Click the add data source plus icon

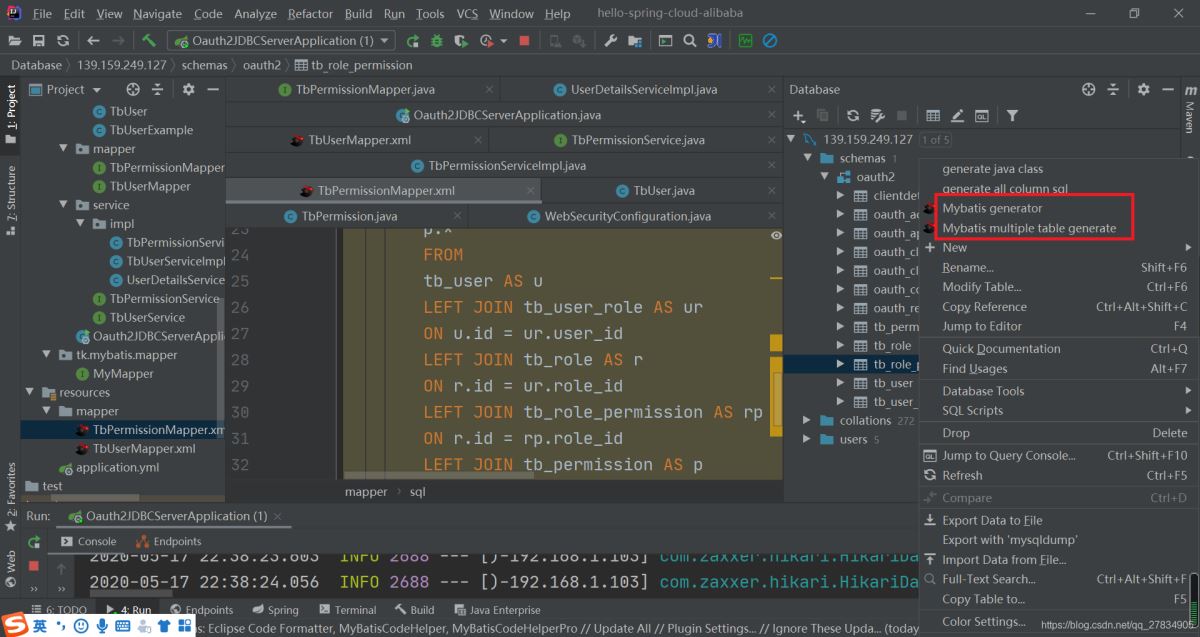[x=799, y=116]
